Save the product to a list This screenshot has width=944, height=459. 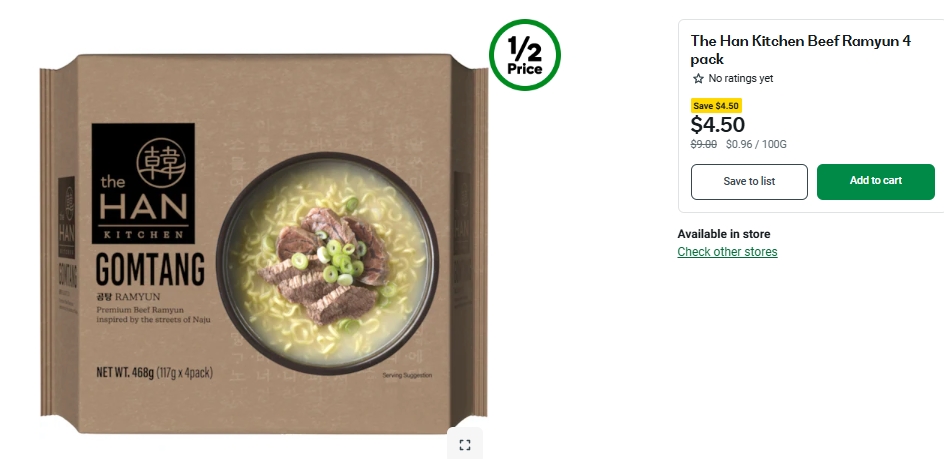point(749,181)
